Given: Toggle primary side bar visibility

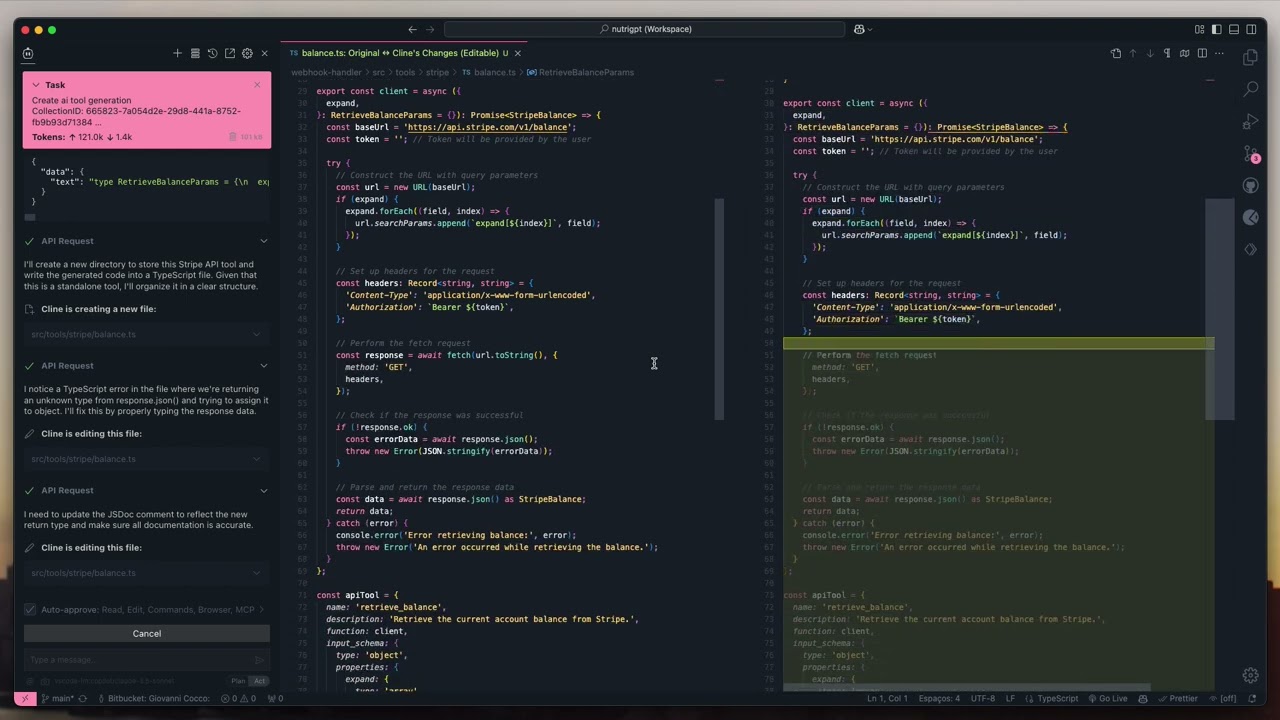Looking at the screenshot, I should point(1217,29).
